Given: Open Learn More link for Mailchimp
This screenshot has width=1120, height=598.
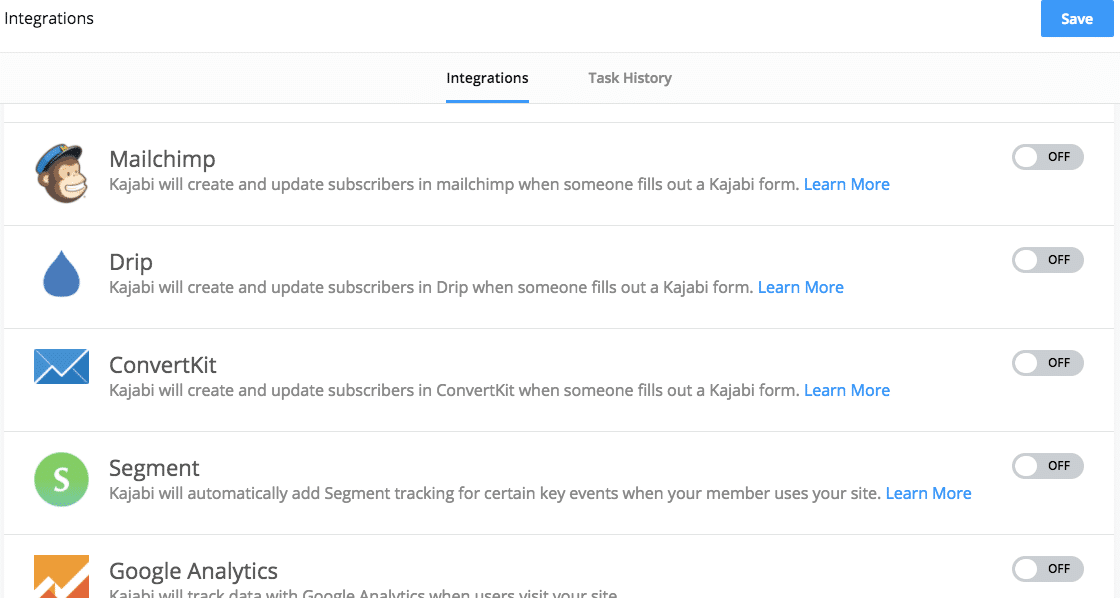Looking at the screenshot, I should (846, 184).
